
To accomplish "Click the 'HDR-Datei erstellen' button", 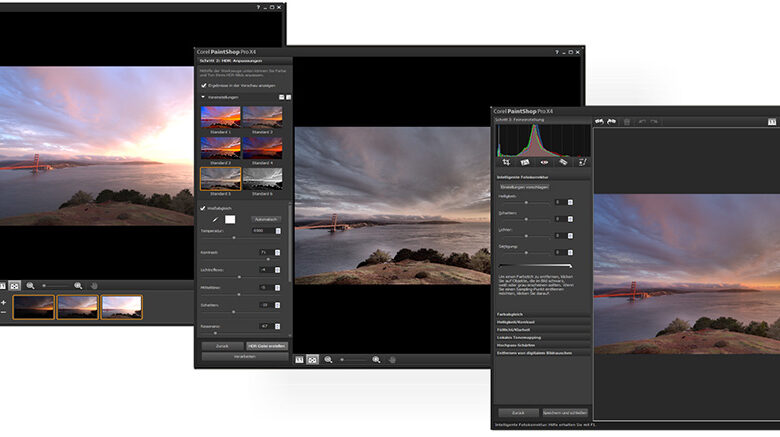I will click(x=265, y=345).
